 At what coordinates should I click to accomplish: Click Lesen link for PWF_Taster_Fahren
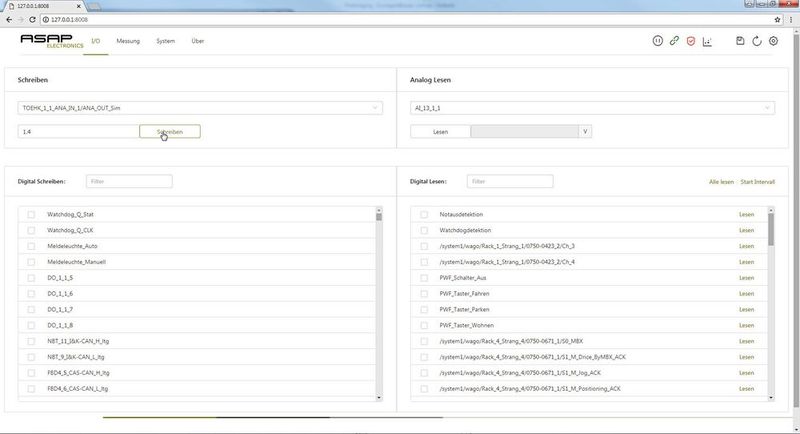(x=746, y=294)
